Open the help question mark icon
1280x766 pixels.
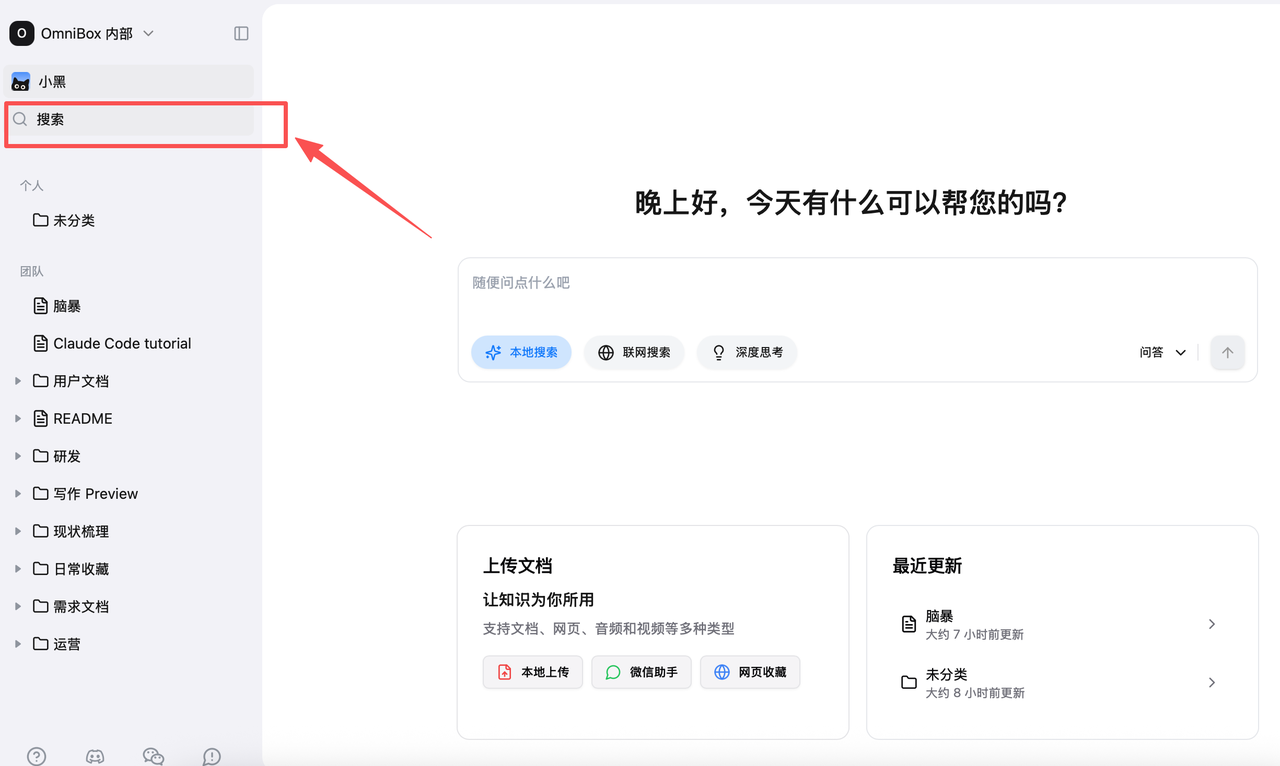(37, 756)
